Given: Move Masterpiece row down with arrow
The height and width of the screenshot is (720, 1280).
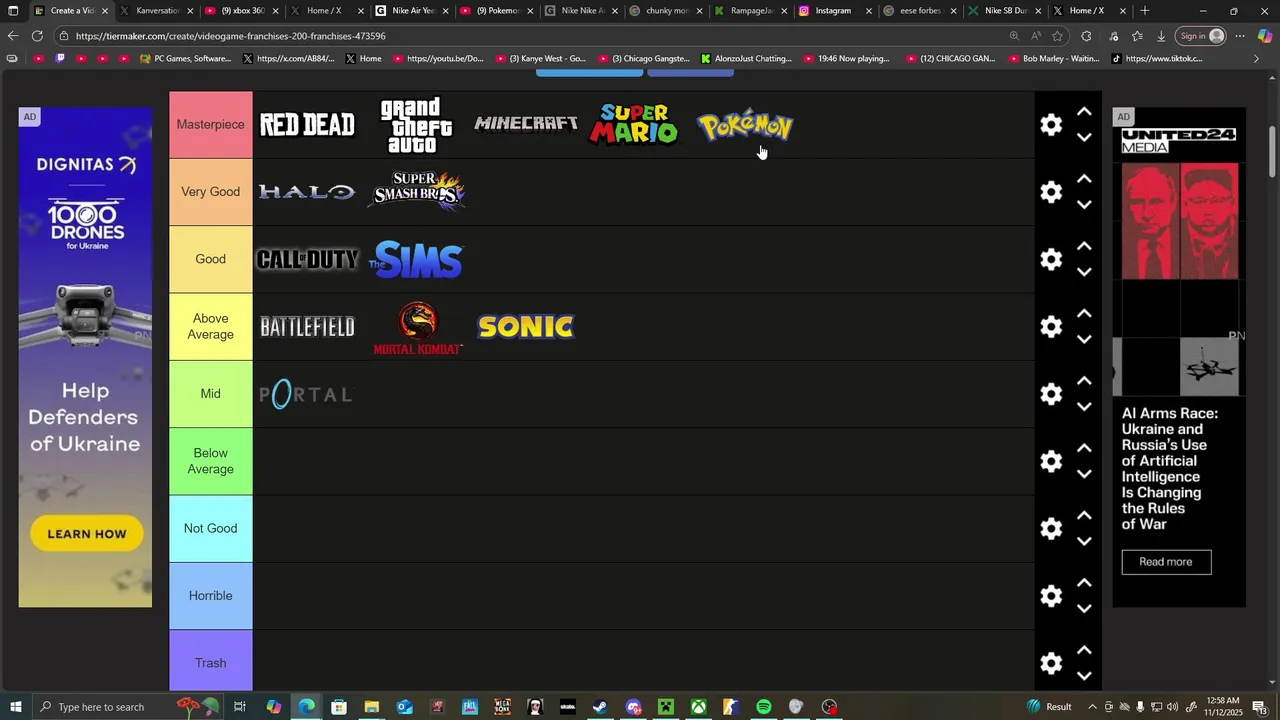Looking at the screenshot, I should tap(1084, 138).
